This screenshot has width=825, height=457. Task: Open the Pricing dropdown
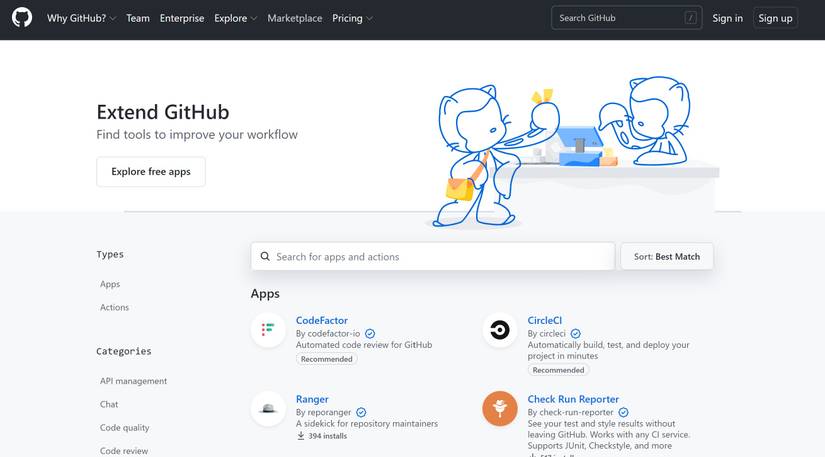(352, 18)
